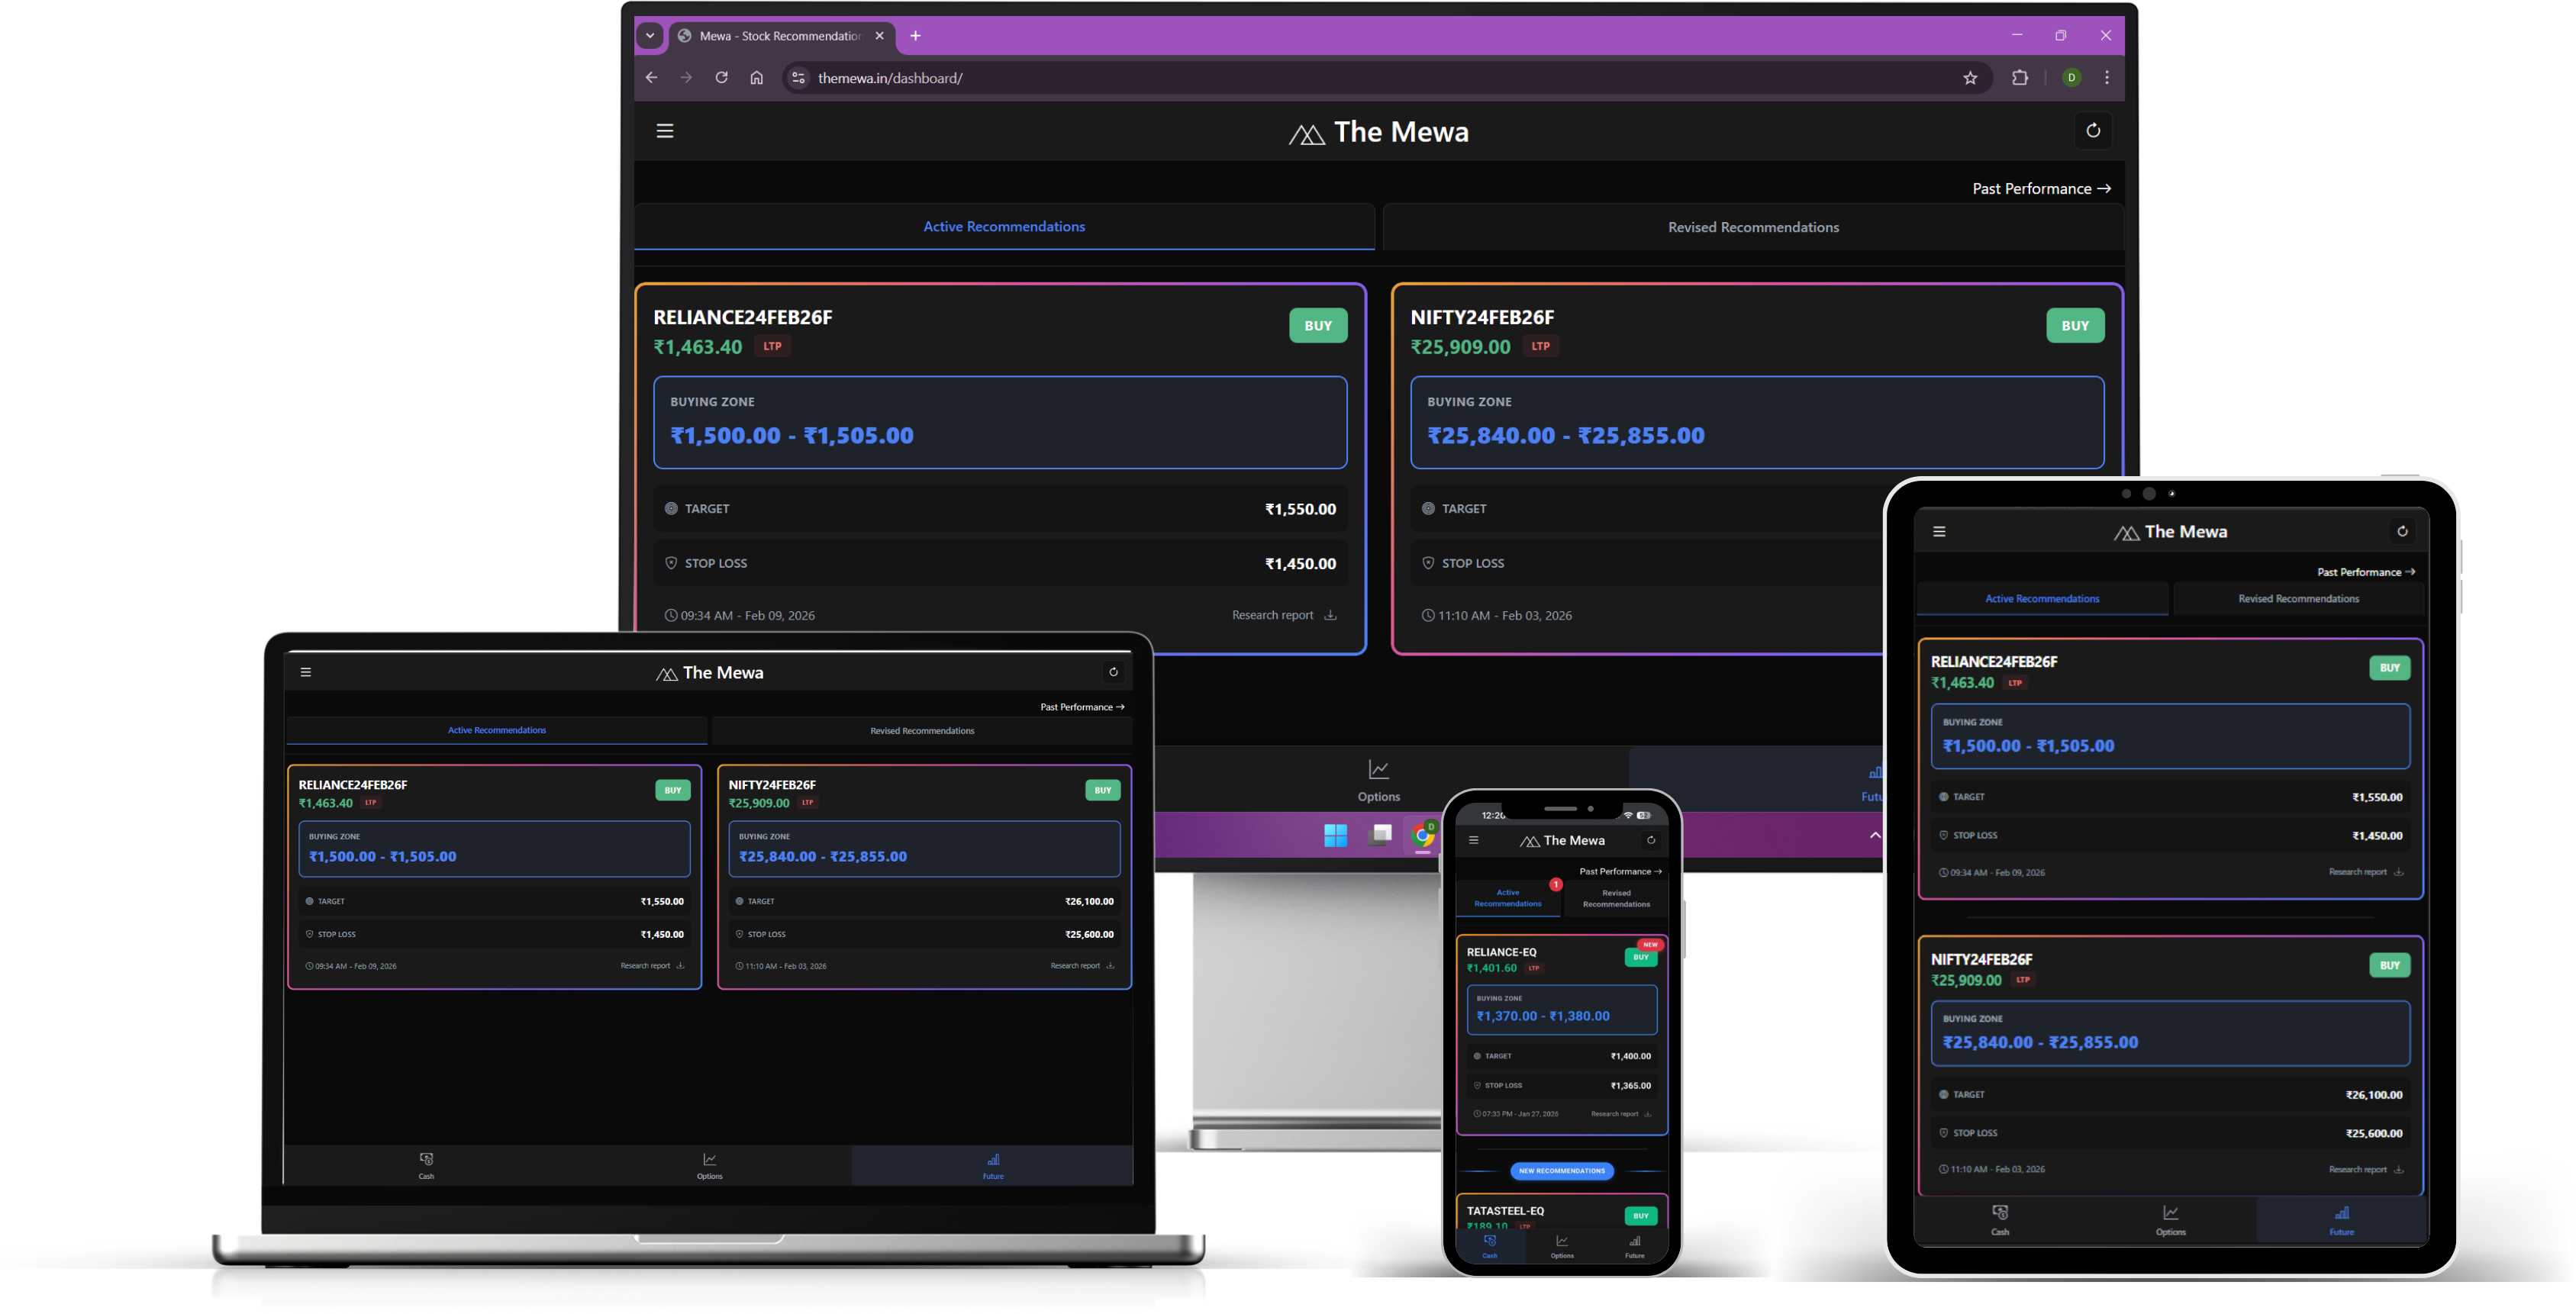2576x1314 pixels.
Task: Select the Future icon in the tablet bottom nav
Action: coord(2341,1218)
